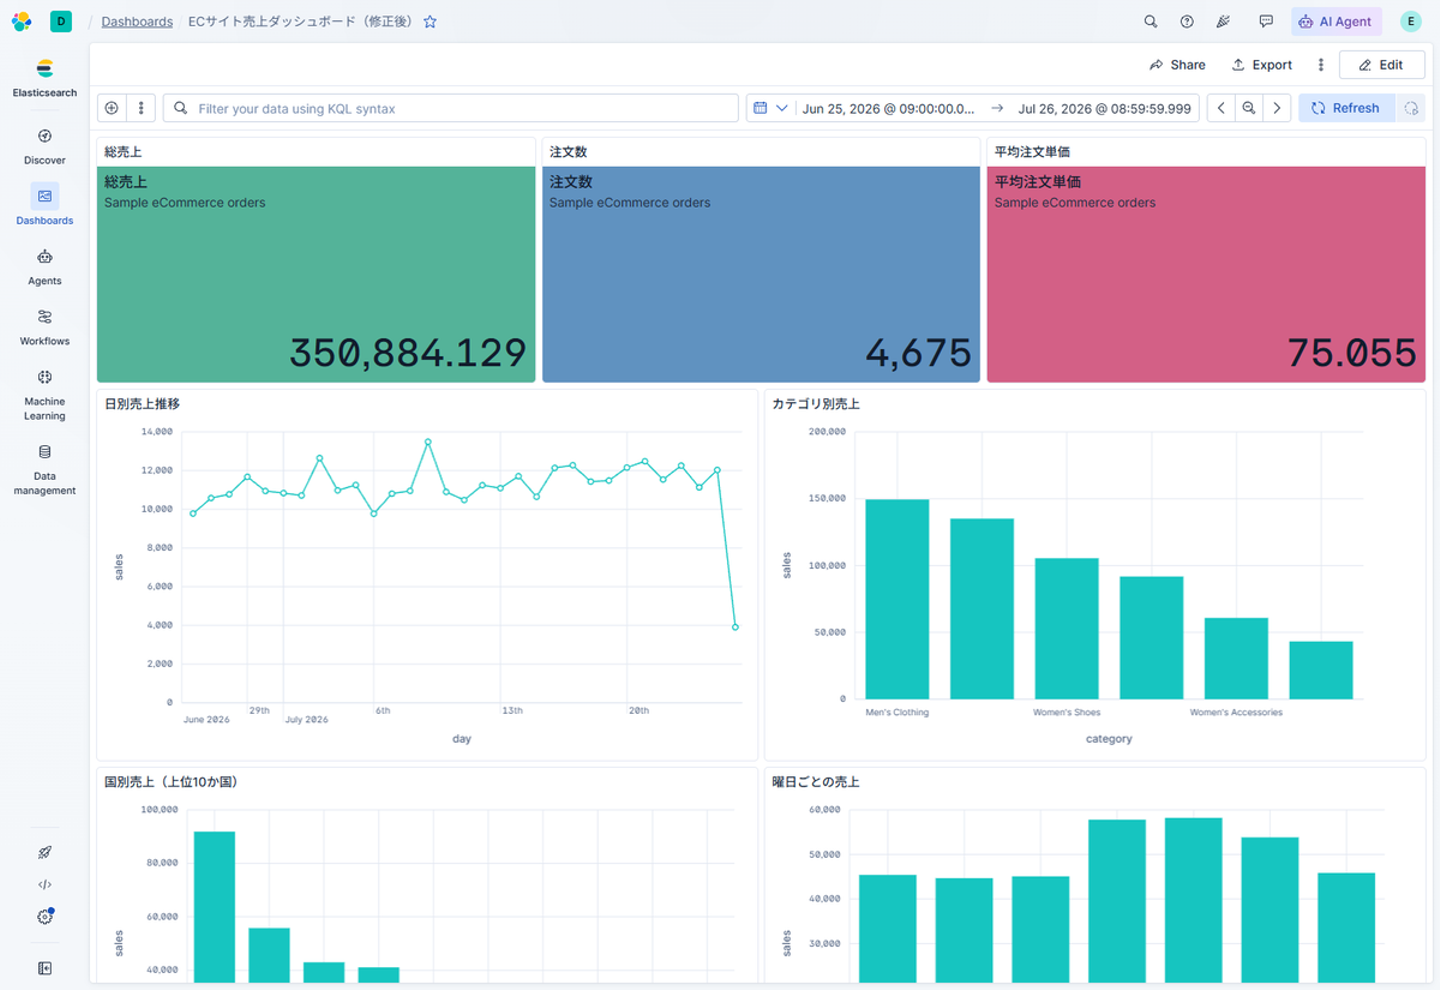Open the more options menu beside Export

pos(1321,65)
